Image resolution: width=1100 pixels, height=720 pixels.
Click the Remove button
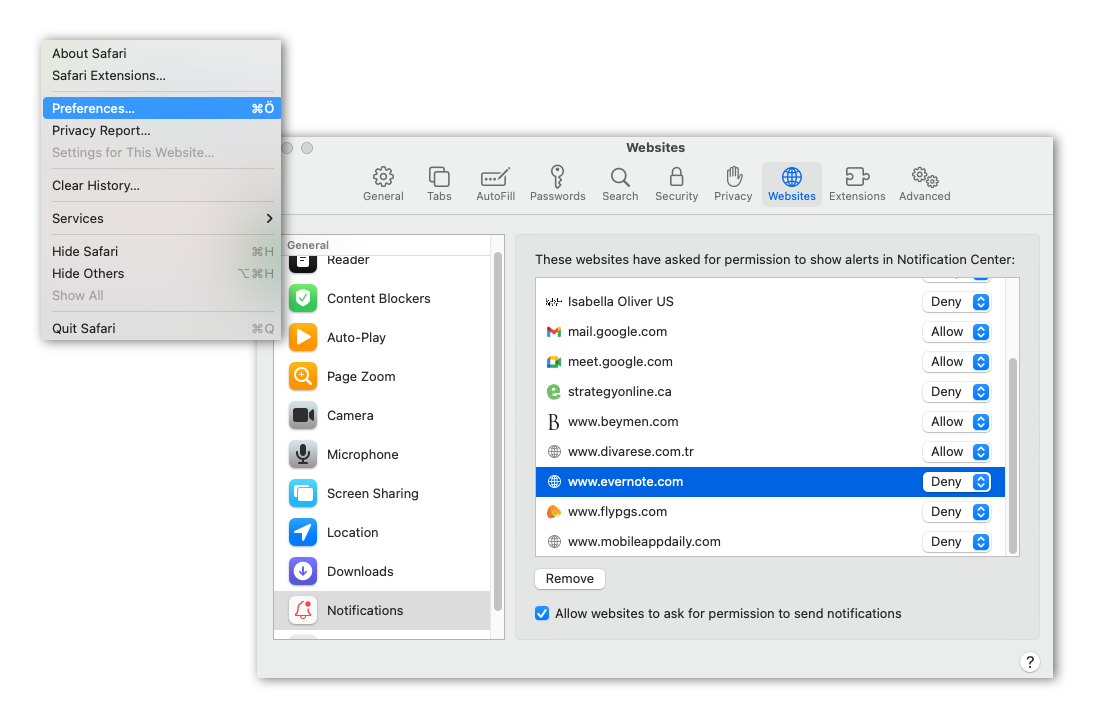pos(570,578)
